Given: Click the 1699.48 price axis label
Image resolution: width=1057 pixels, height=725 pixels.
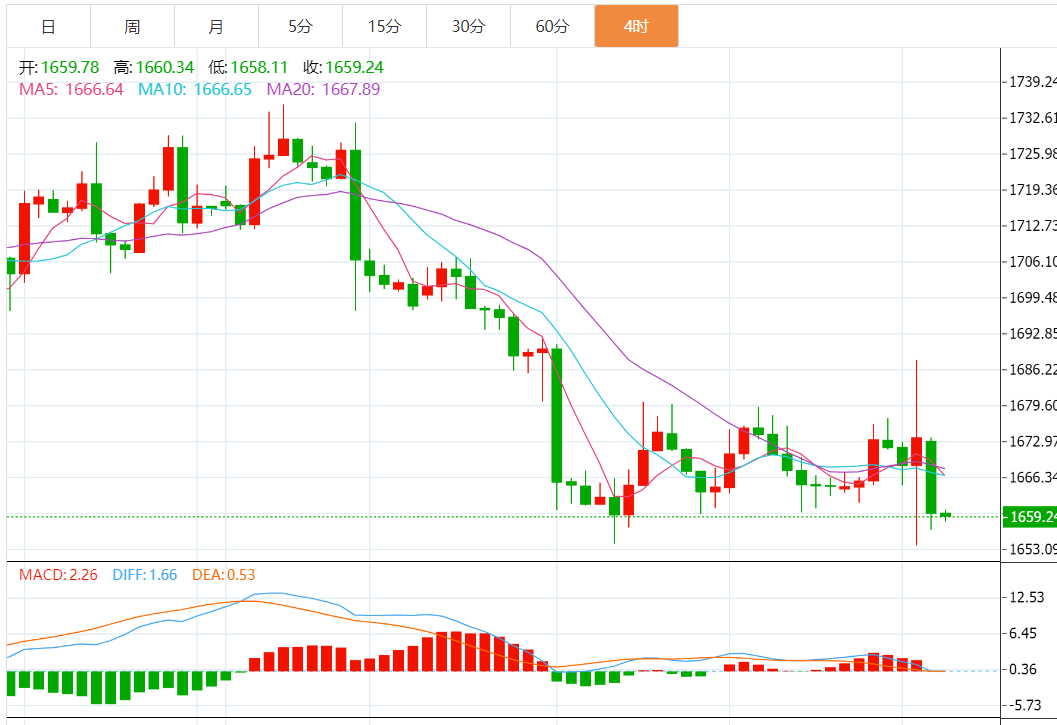Looking at the screenshot, I should click(1032, 297).
